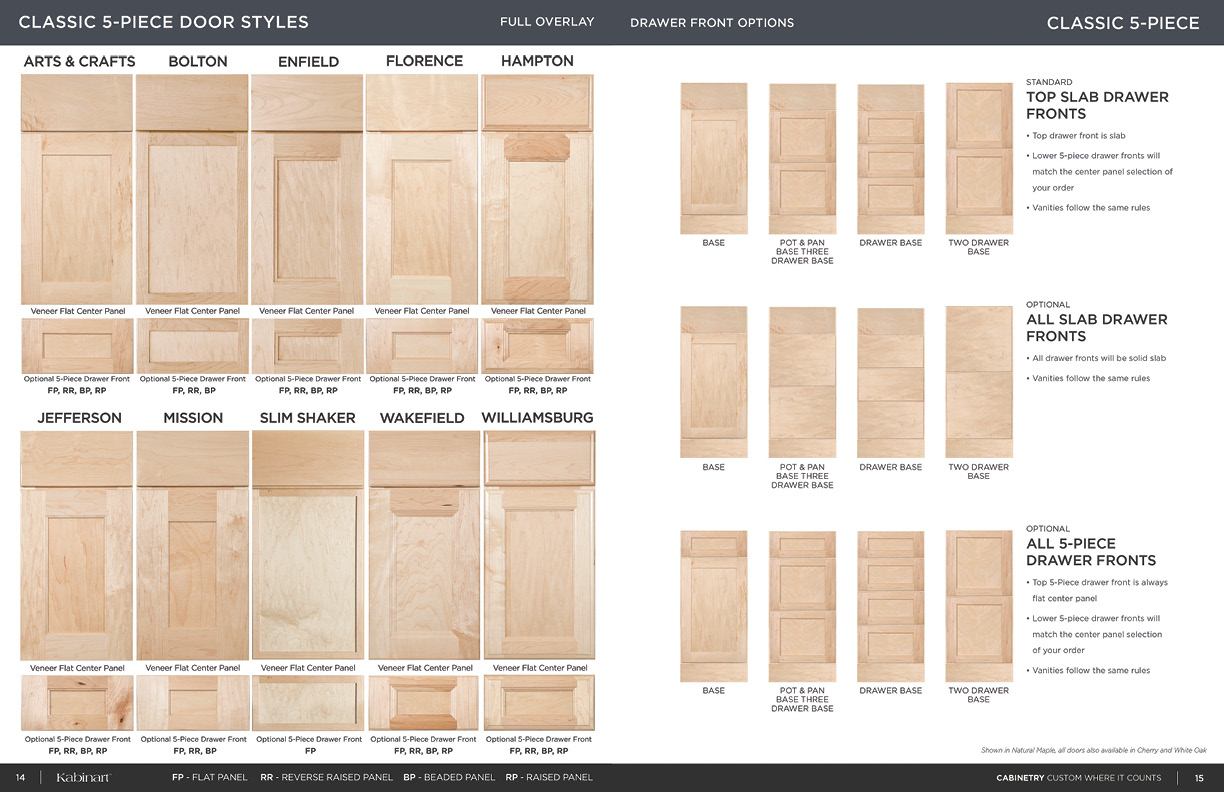Select the Enfield optional drawer front image

click(x=308, y=346)
